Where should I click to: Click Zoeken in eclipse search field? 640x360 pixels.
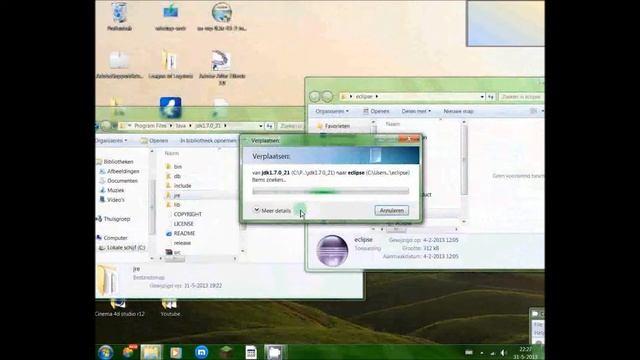[521, 96]
